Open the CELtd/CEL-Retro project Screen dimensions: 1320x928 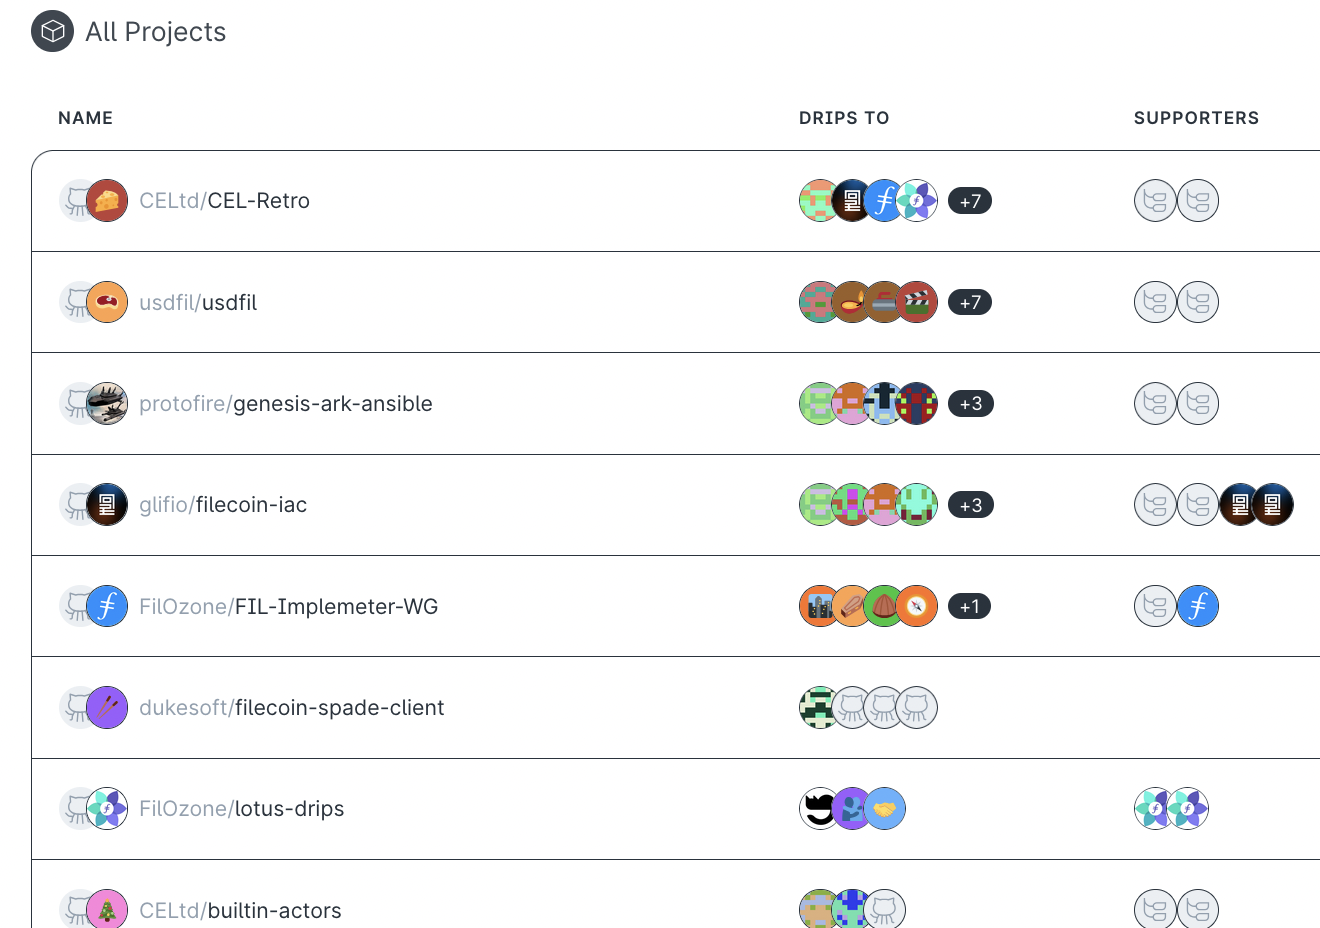tap(224, 201)
